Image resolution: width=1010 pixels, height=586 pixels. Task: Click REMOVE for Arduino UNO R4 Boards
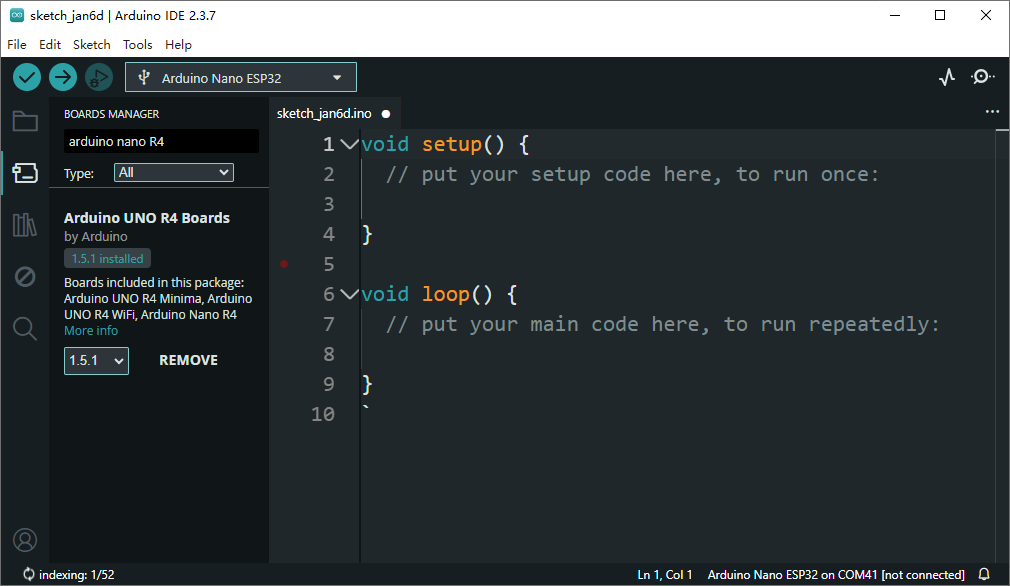(x=188, y=360)
